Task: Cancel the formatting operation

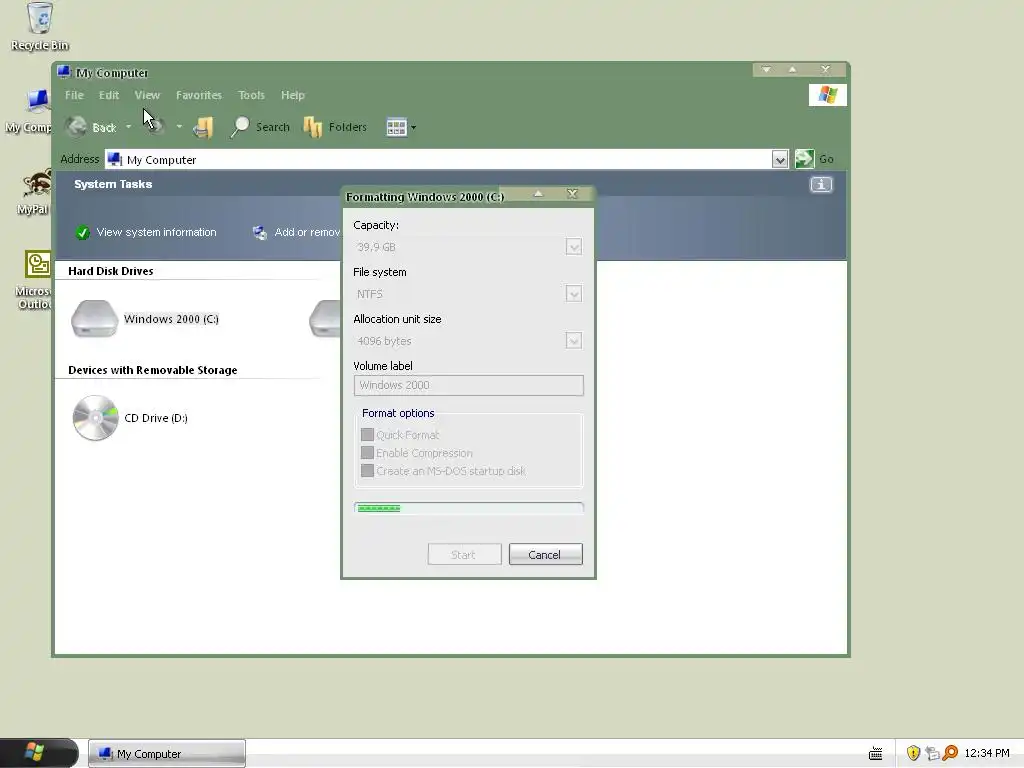Action: point(545,554)
